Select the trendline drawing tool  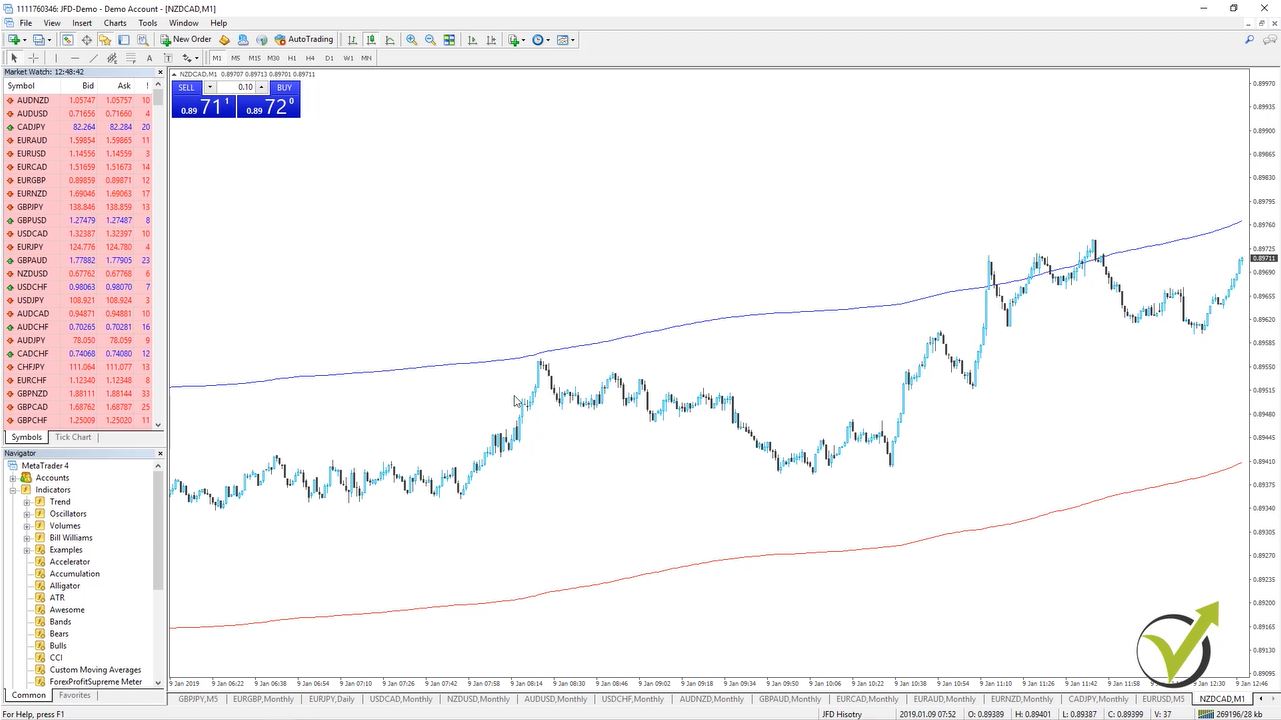94,58
